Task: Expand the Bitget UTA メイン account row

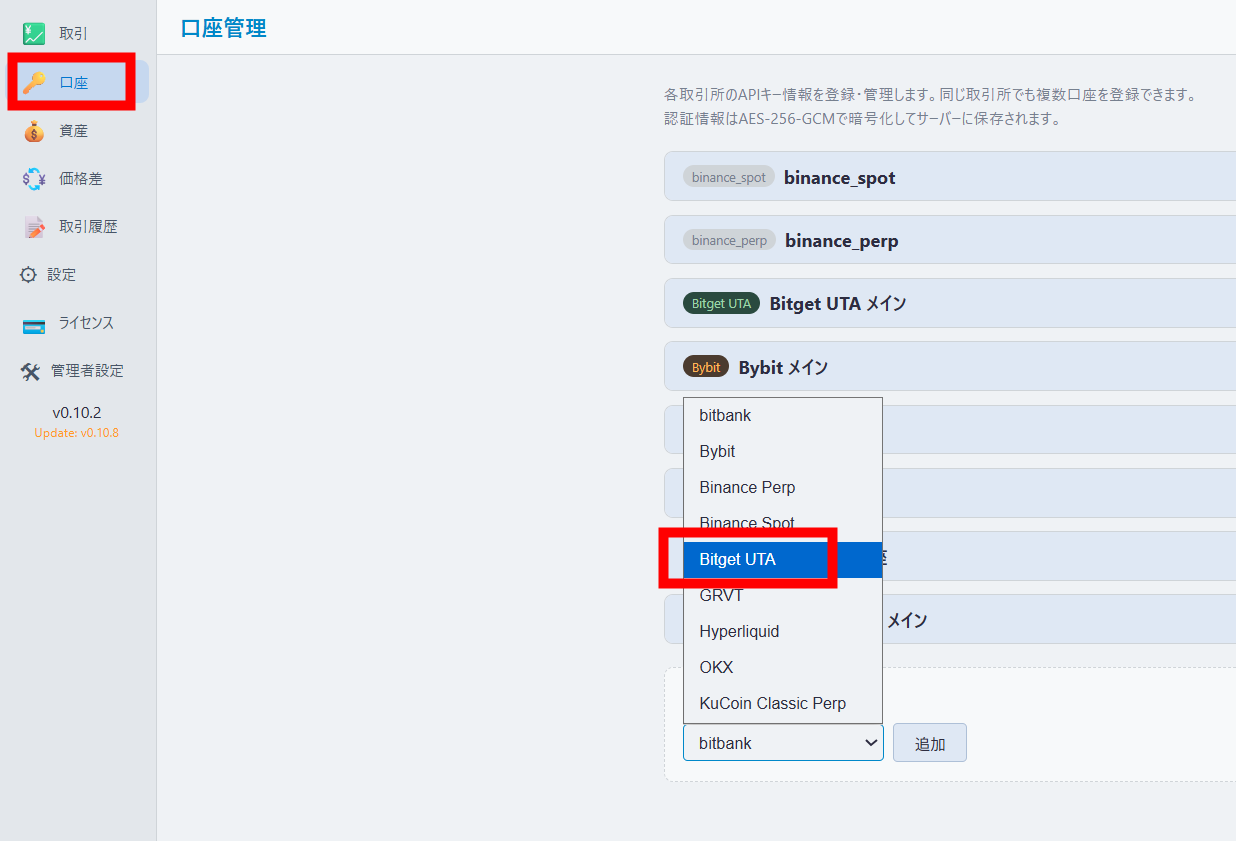Action: pos(948,304)
